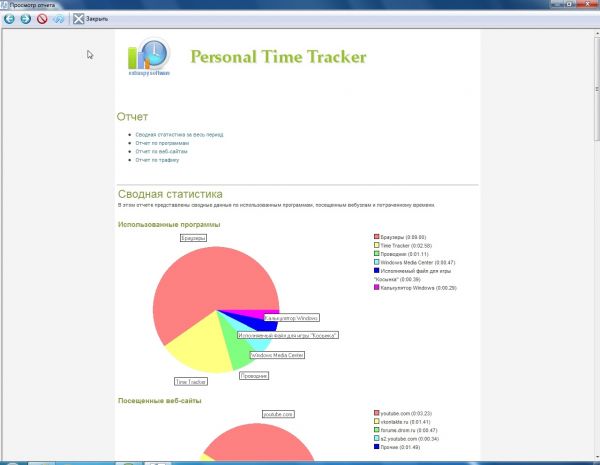Viewport: 600px width, 465px height.
Task: Click the Personal Time Tracker clock logo
Action: [x=149, y=56]
